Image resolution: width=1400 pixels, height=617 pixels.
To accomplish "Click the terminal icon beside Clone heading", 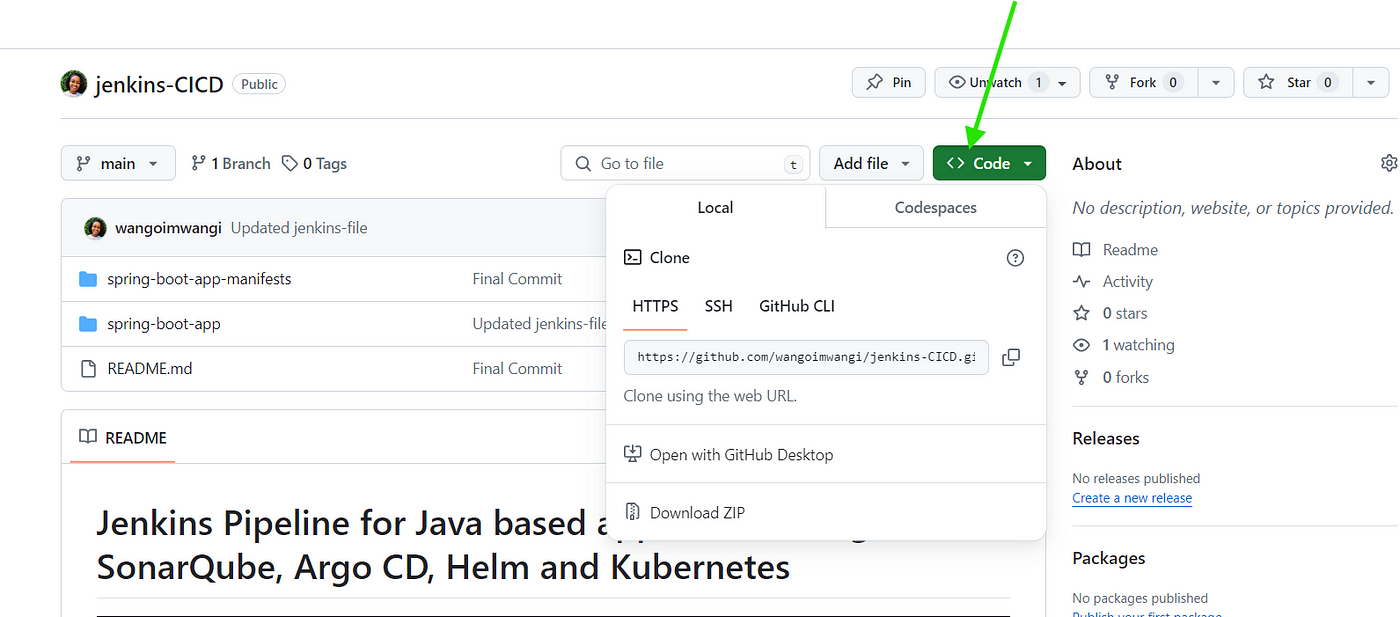I will (x=632, y=257).
